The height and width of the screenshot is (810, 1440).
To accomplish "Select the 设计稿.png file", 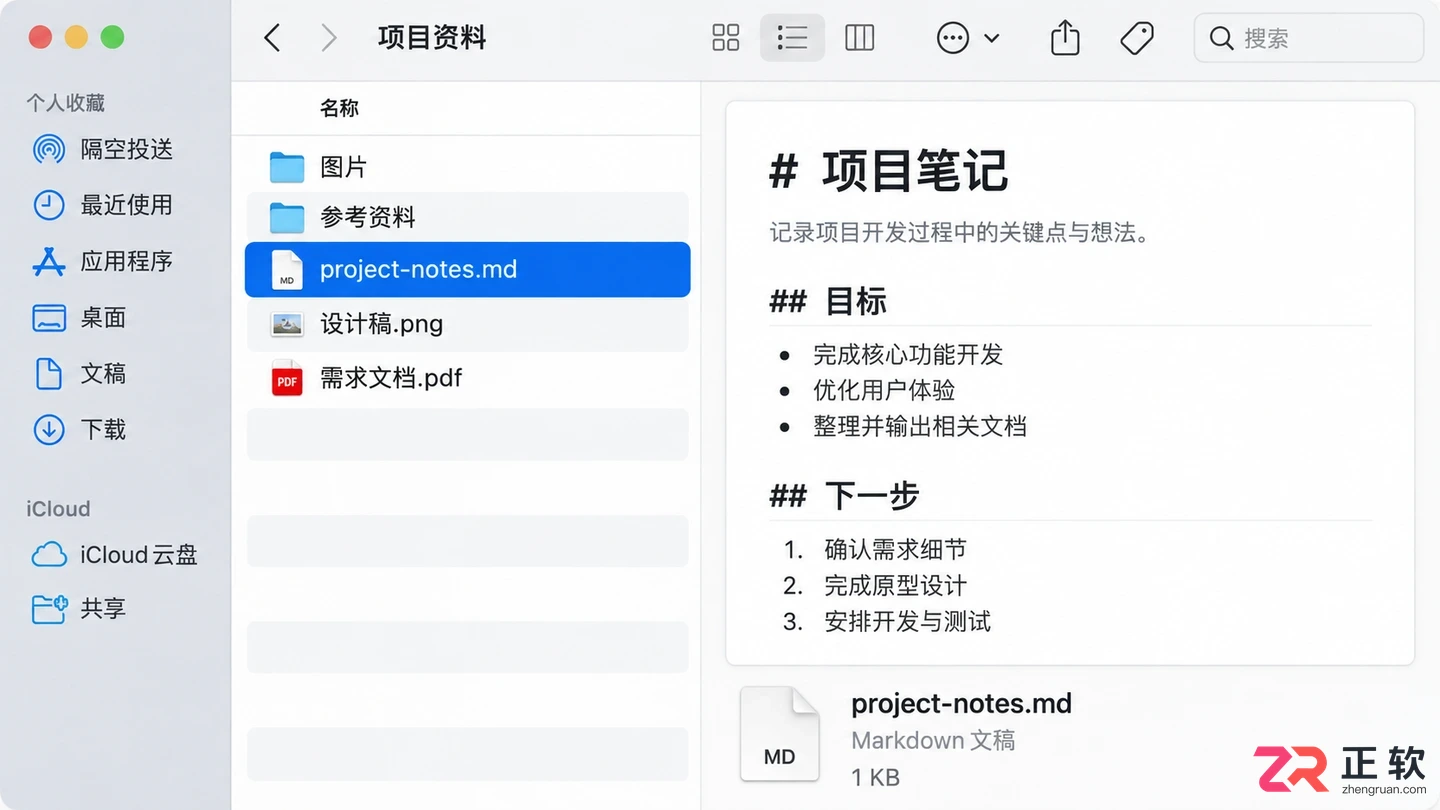I will 468,324.
